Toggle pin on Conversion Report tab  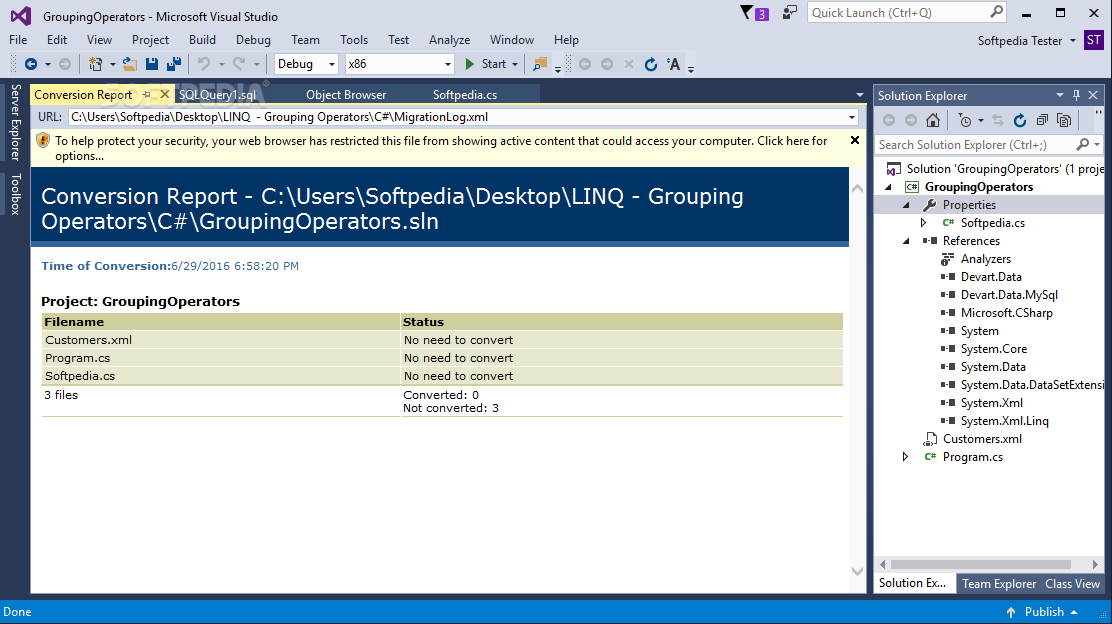click(146, 94)
